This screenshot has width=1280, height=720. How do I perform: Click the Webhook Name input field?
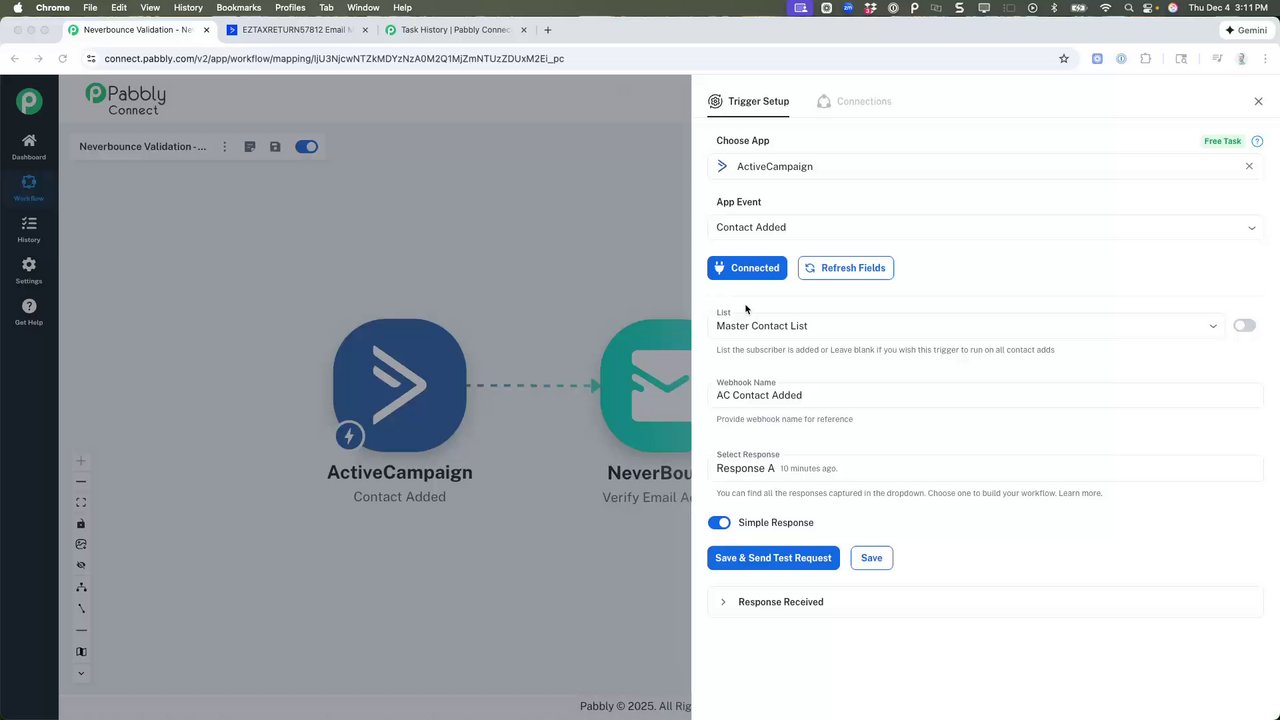click(985, 395)
